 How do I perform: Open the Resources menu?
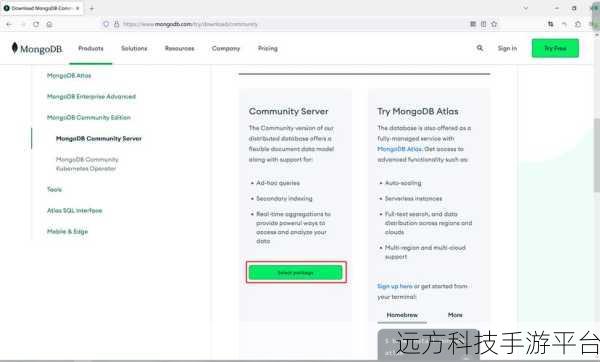[179, 48]
